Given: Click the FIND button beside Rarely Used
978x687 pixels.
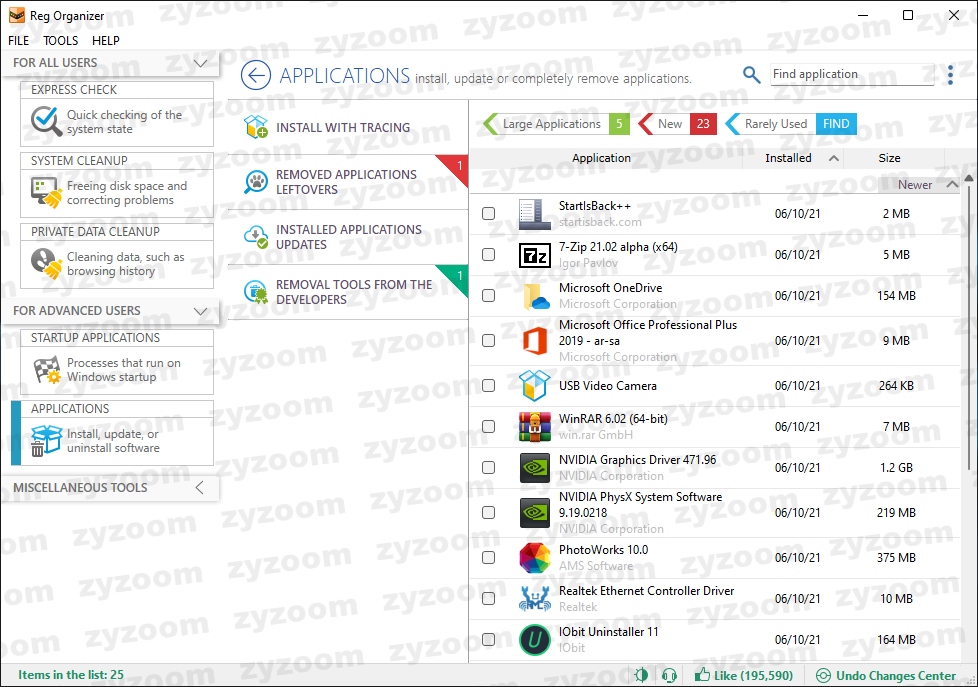Looking at the screenshot, I should (836, 124).
